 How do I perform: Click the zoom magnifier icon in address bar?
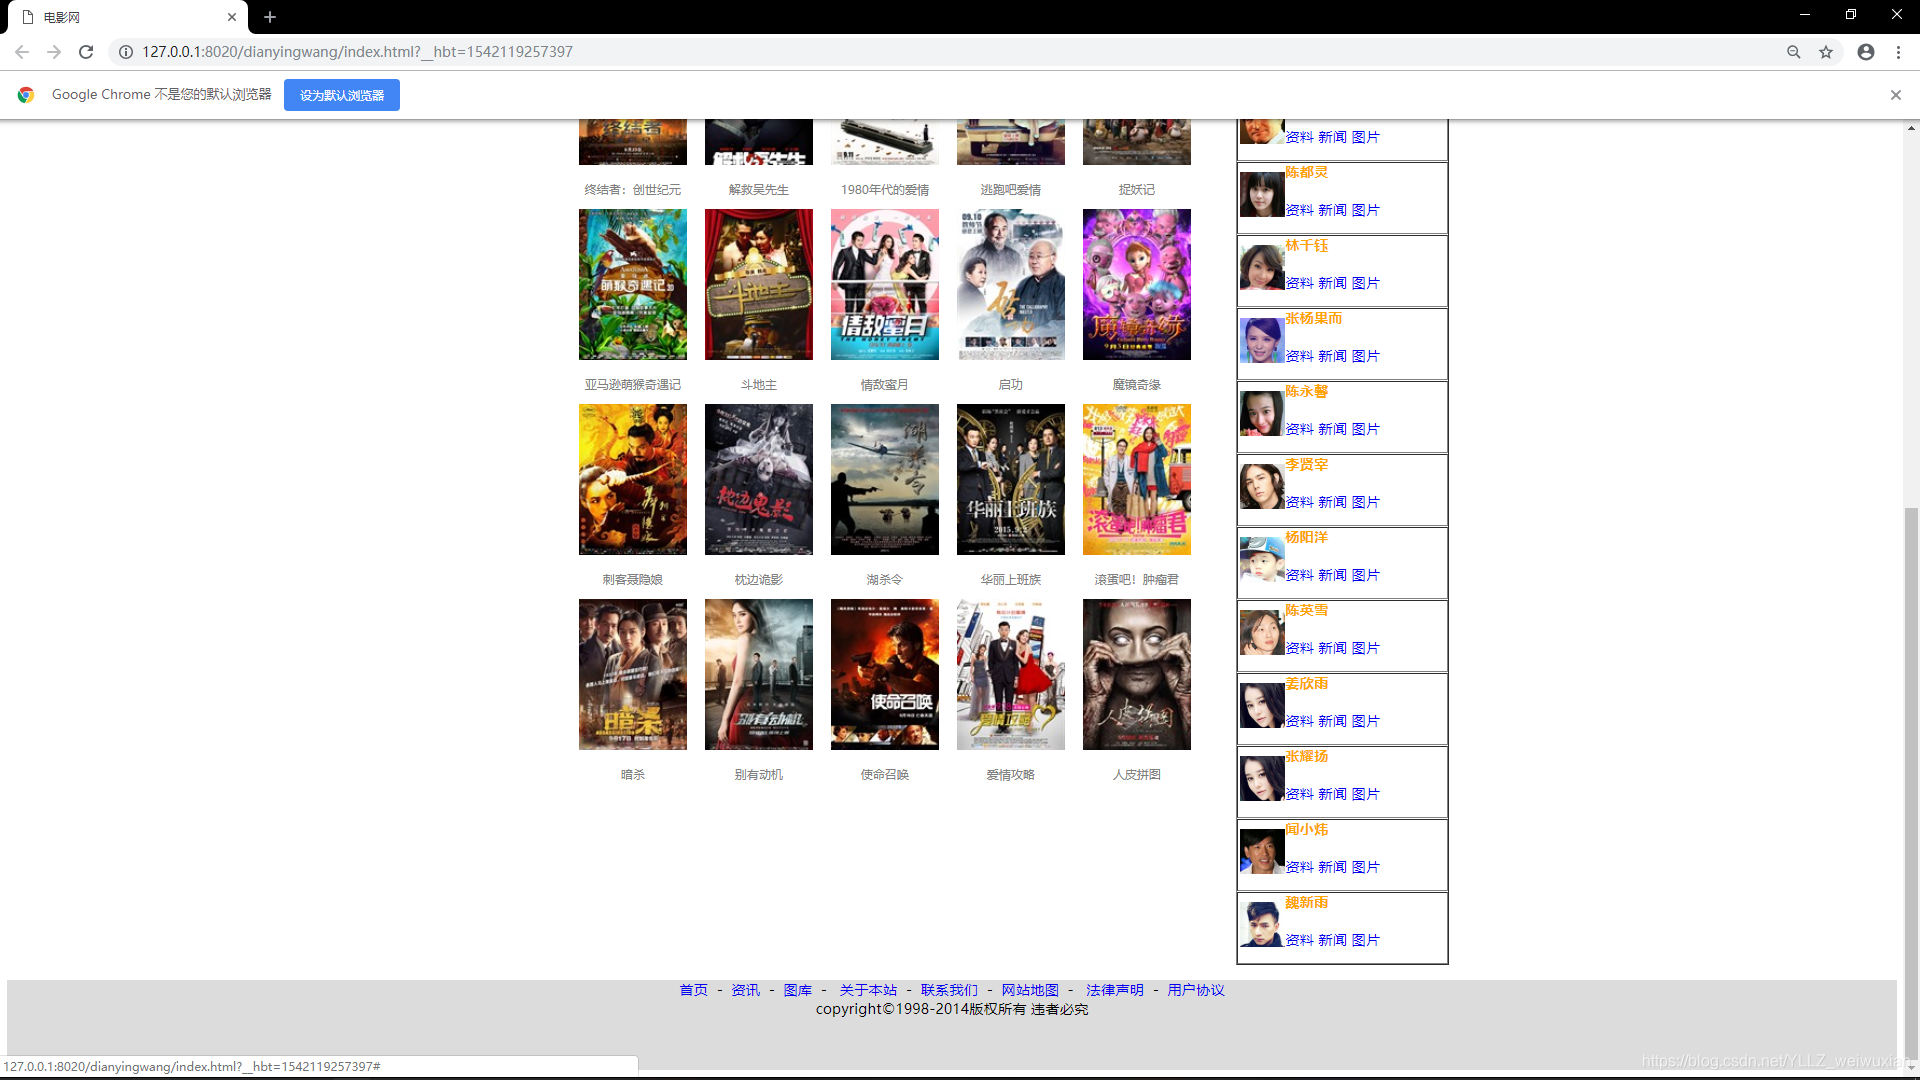1794,52
